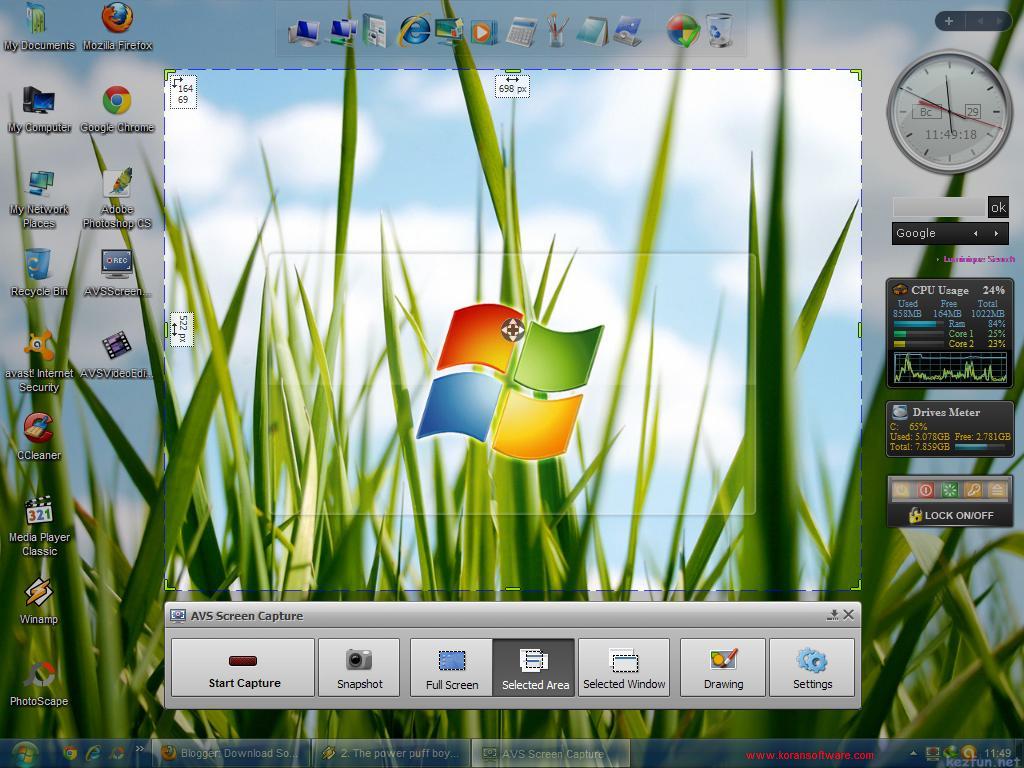Image resolution: width=1024 pixels, height=768 pixels.
Task: Open AVS Screen Capture Settings
Action: click(x=812, y=667)
